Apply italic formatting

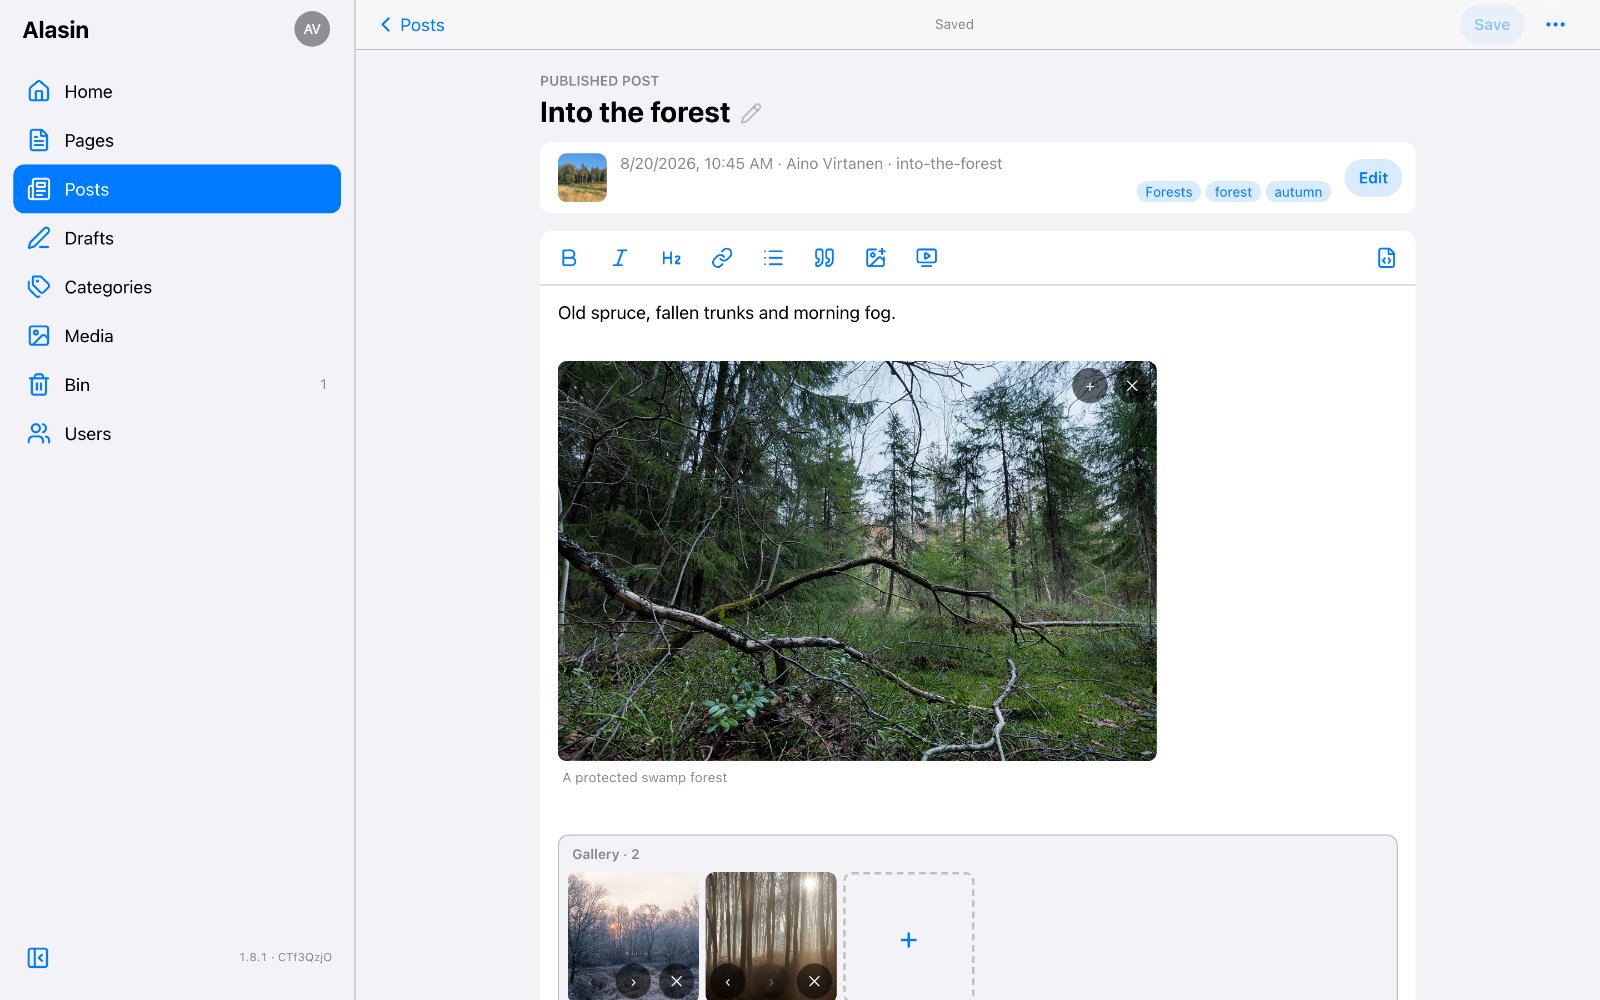pos(620,258)
